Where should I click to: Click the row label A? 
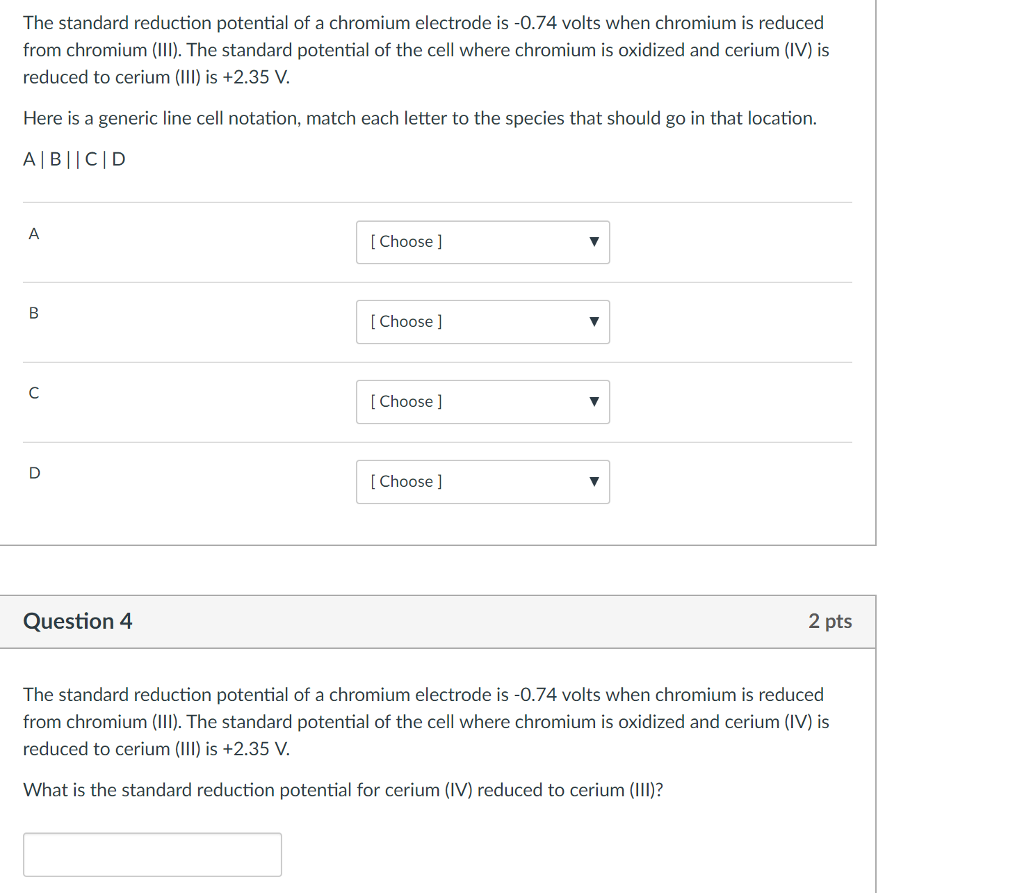tap(34, 234)
